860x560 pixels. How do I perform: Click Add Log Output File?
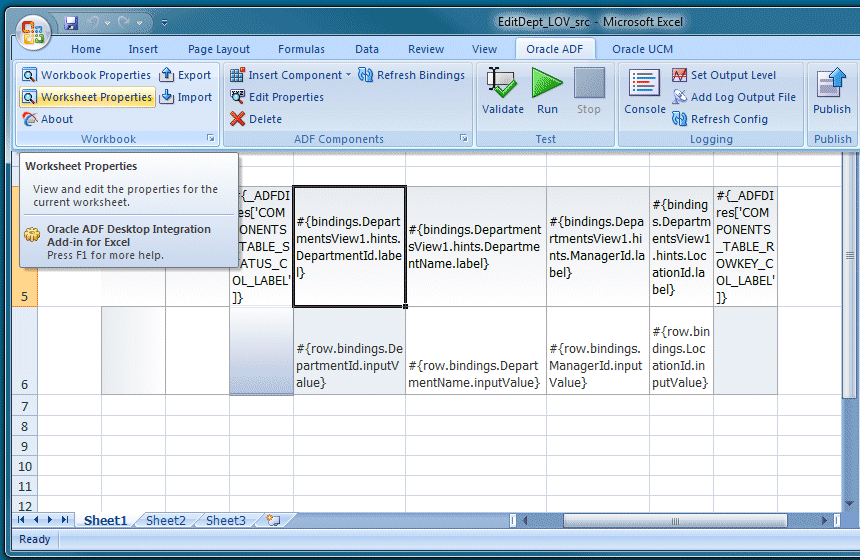pyautogui.click(x=734, y=97)
